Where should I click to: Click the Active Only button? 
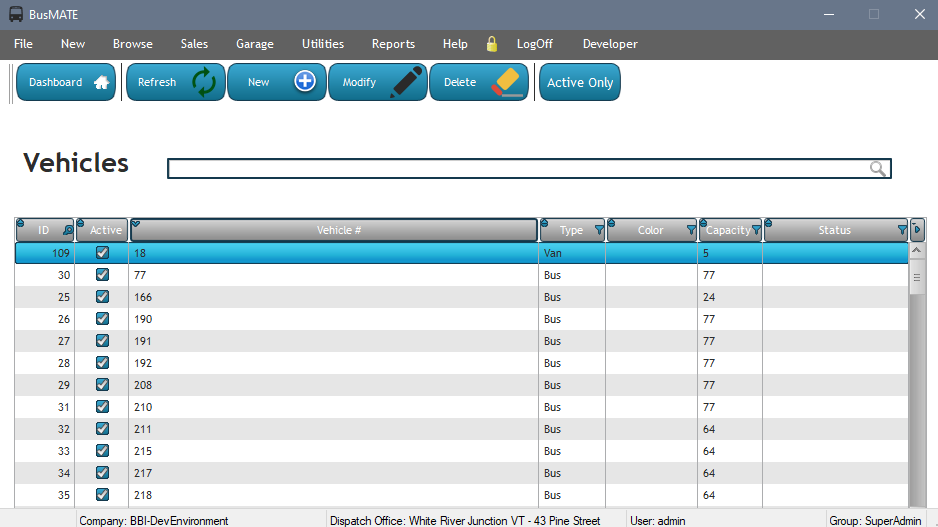(580, 83)
